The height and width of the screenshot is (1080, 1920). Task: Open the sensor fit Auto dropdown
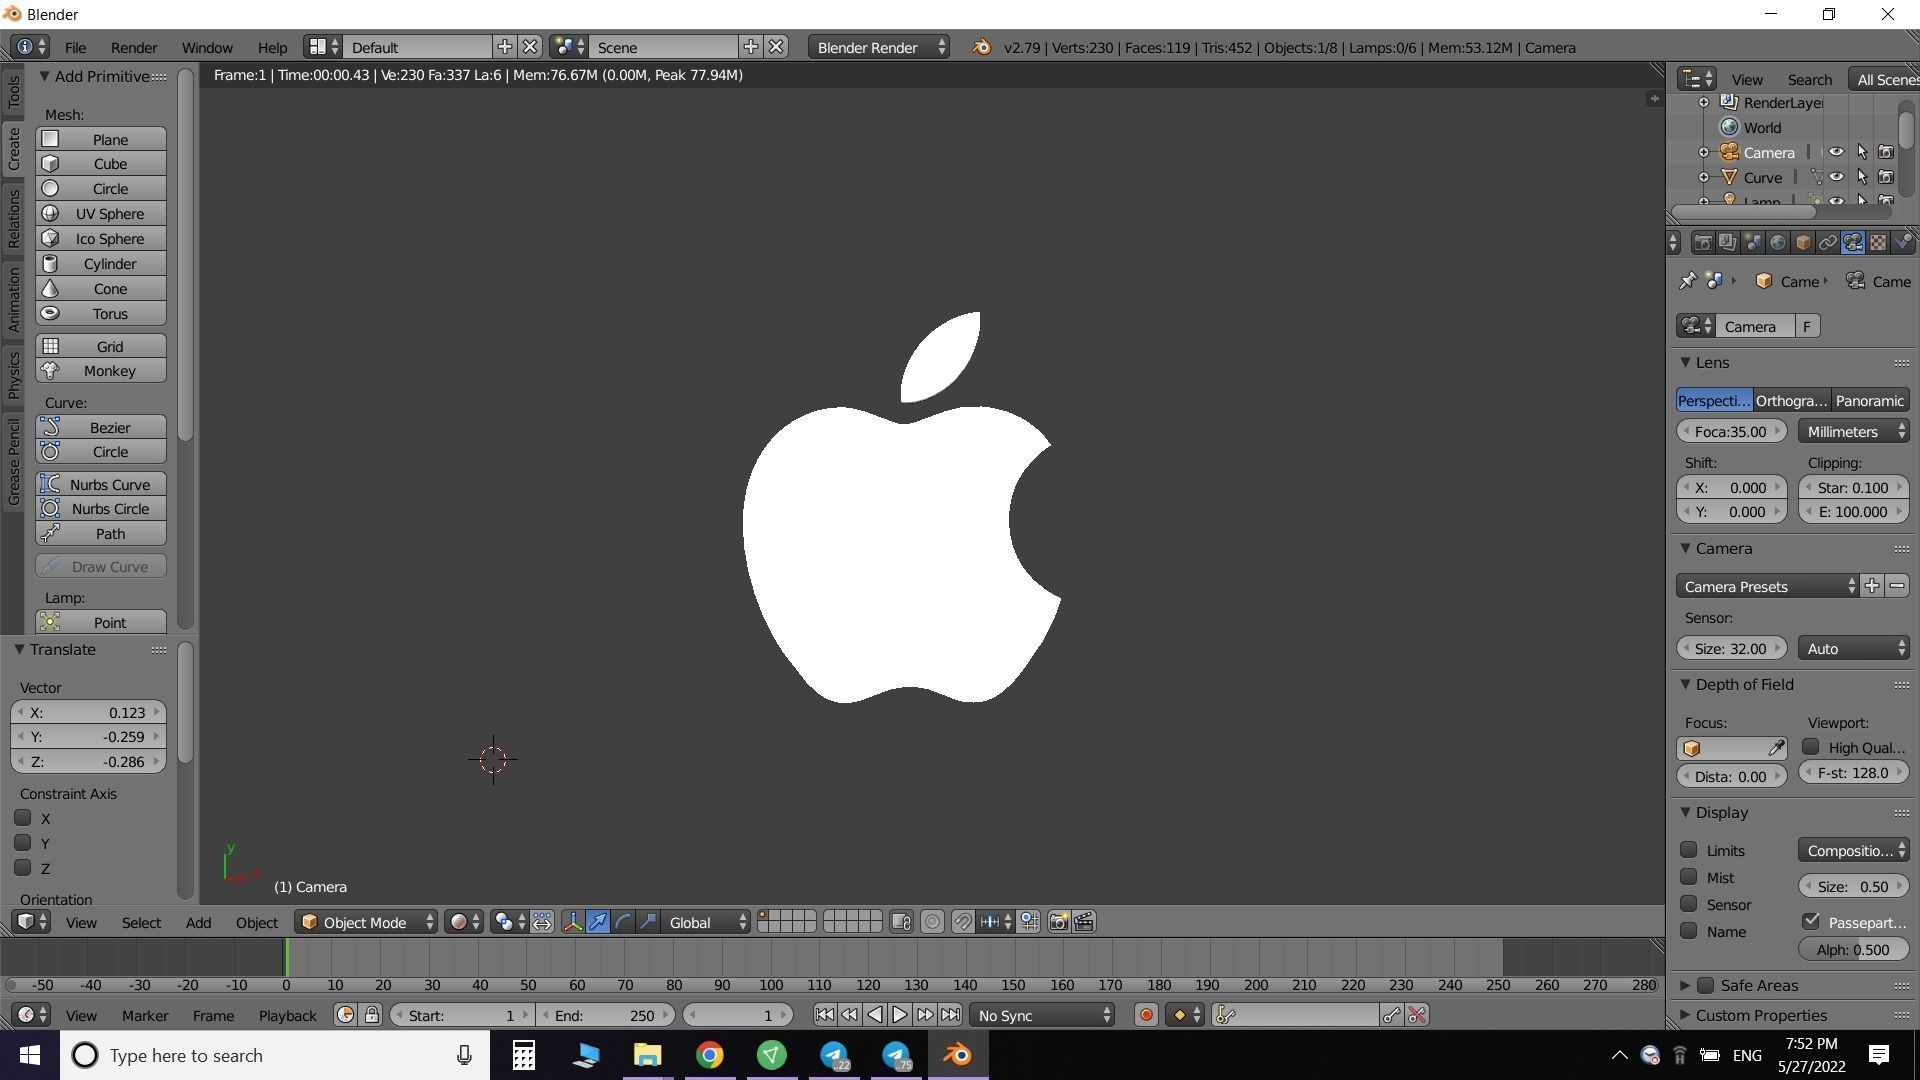point(1854,648)
